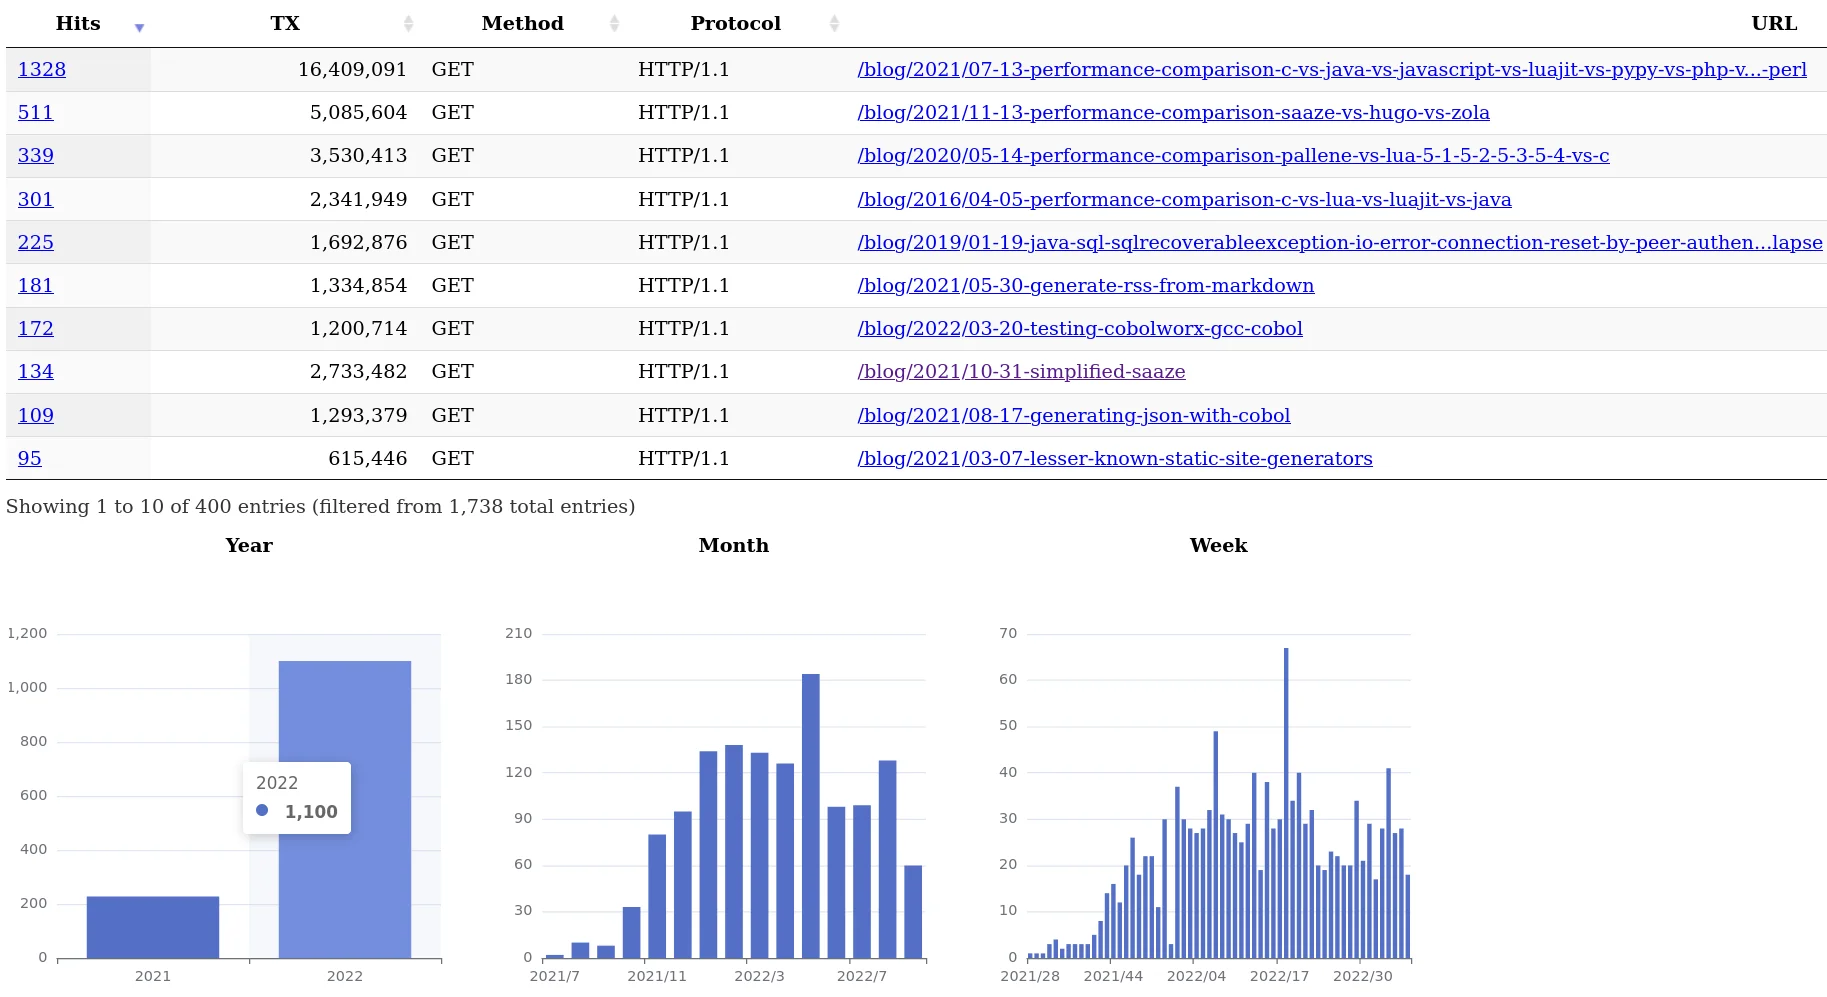1827x997 pixels.
Task: Click the tallest spike in Week chart
Action: pyautogui.click(x=1286, y=800)
